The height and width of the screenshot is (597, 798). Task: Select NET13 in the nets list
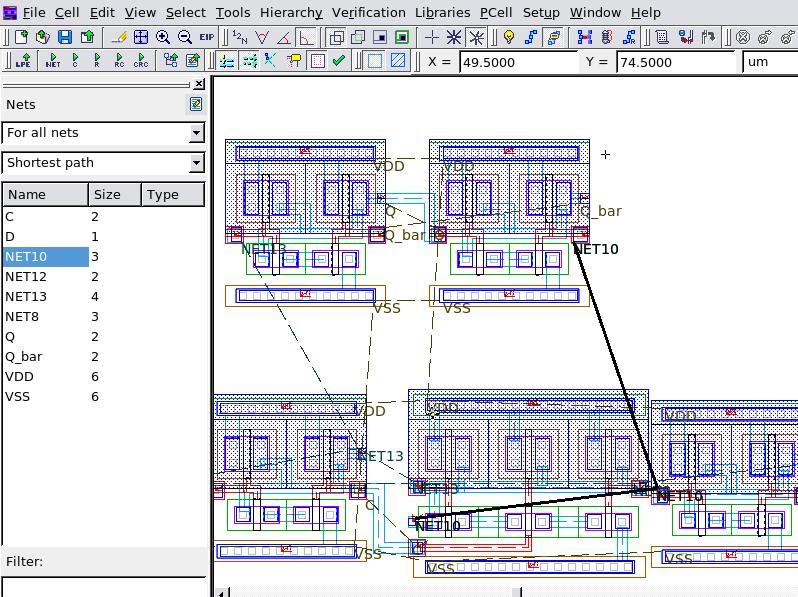point(26,296)
